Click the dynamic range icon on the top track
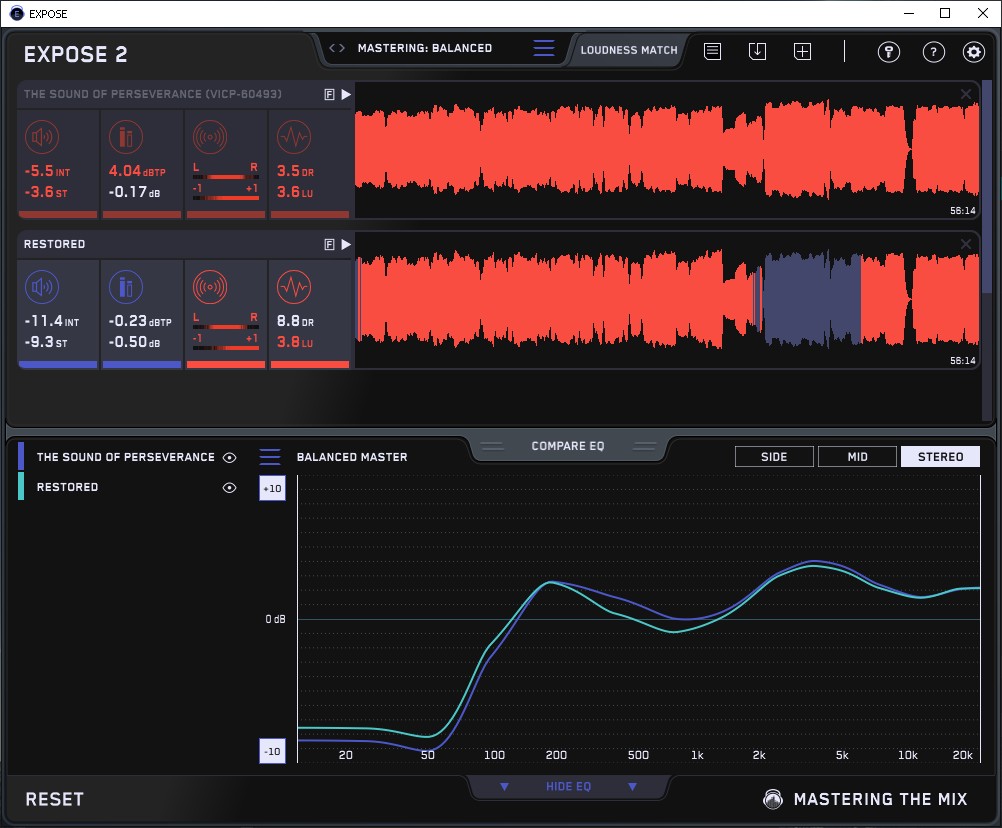This screenshot has width=1002, height=828. pos(293,138)
